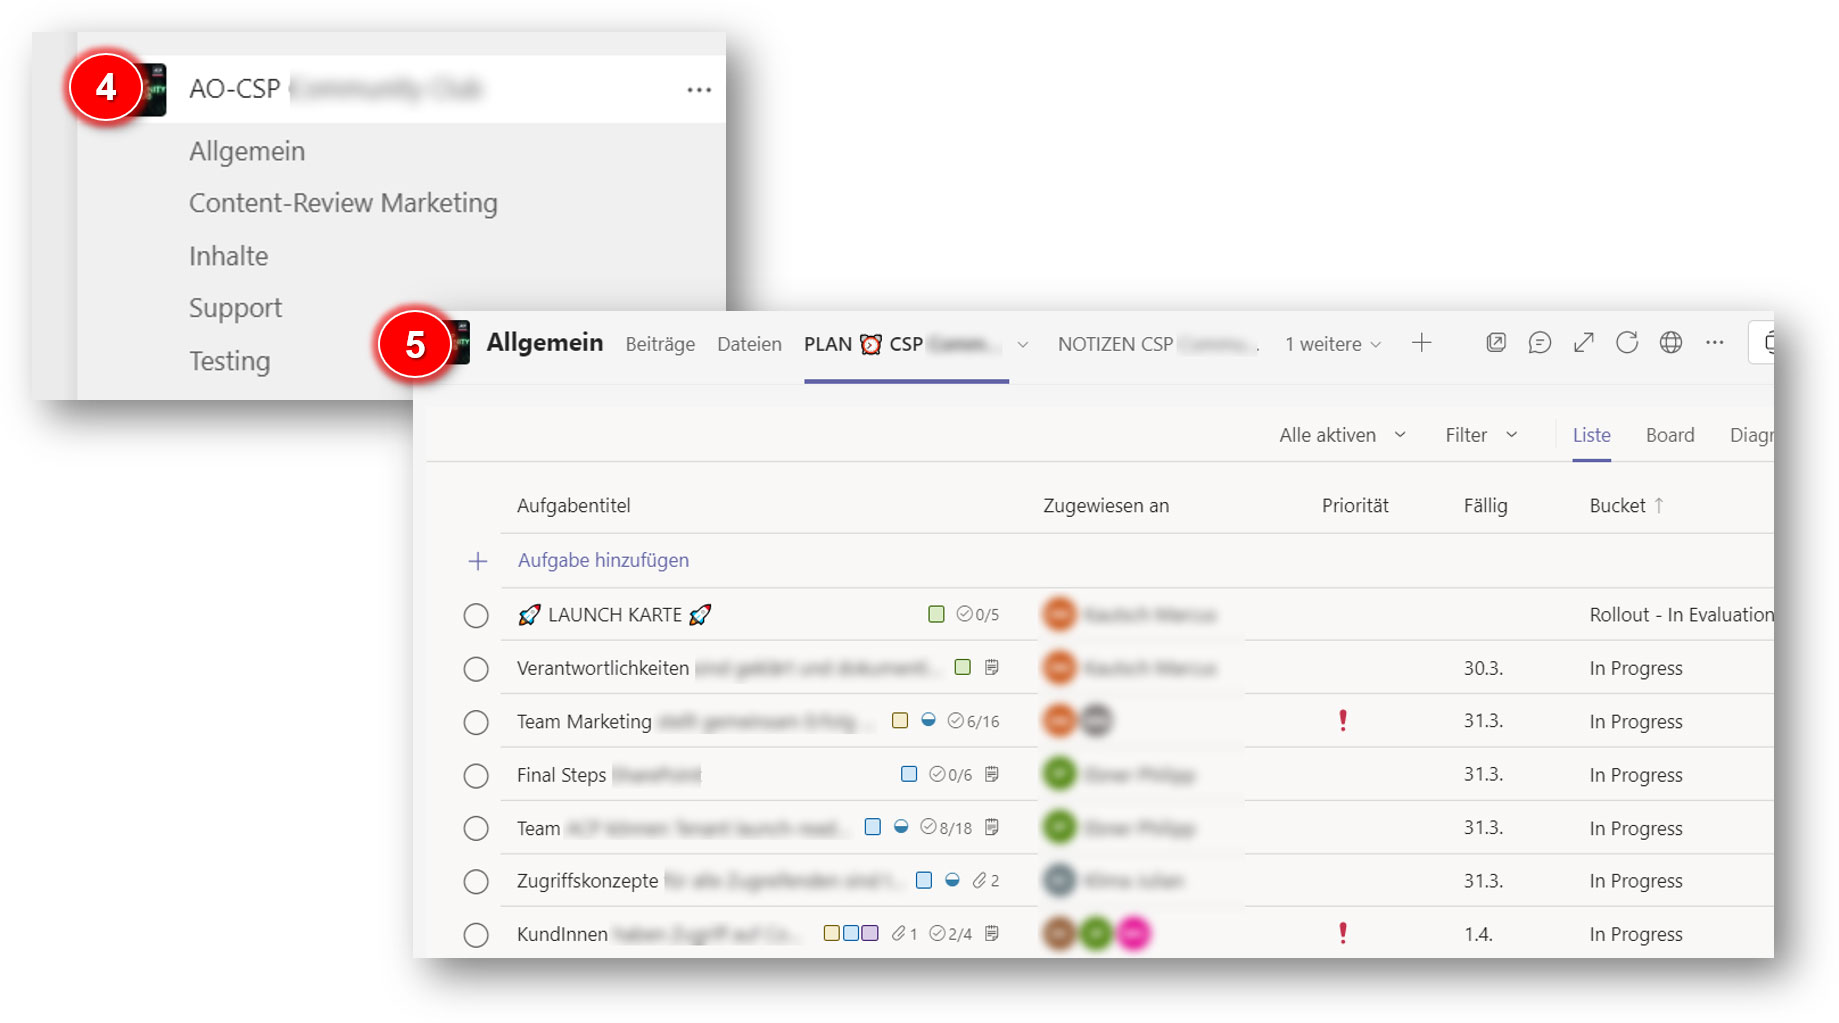The image size is (1839, 1023).
Task: Add a new tab with the plus icon
Action: coord(1421,343)
